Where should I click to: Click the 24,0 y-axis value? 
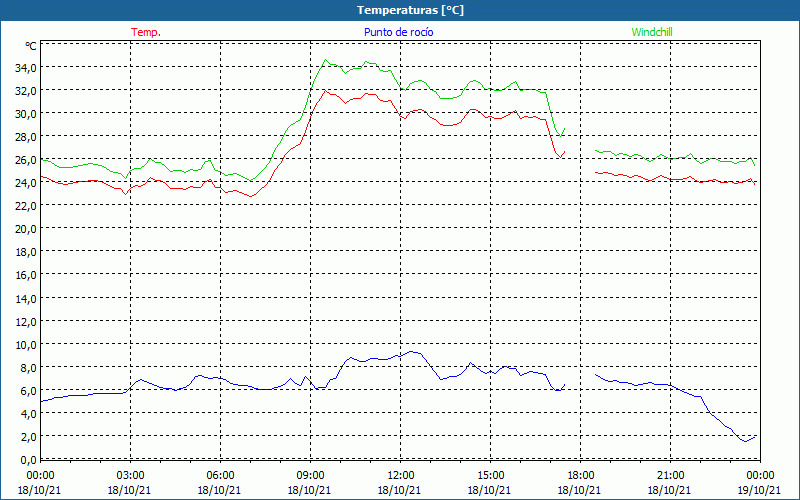point(26,183)
